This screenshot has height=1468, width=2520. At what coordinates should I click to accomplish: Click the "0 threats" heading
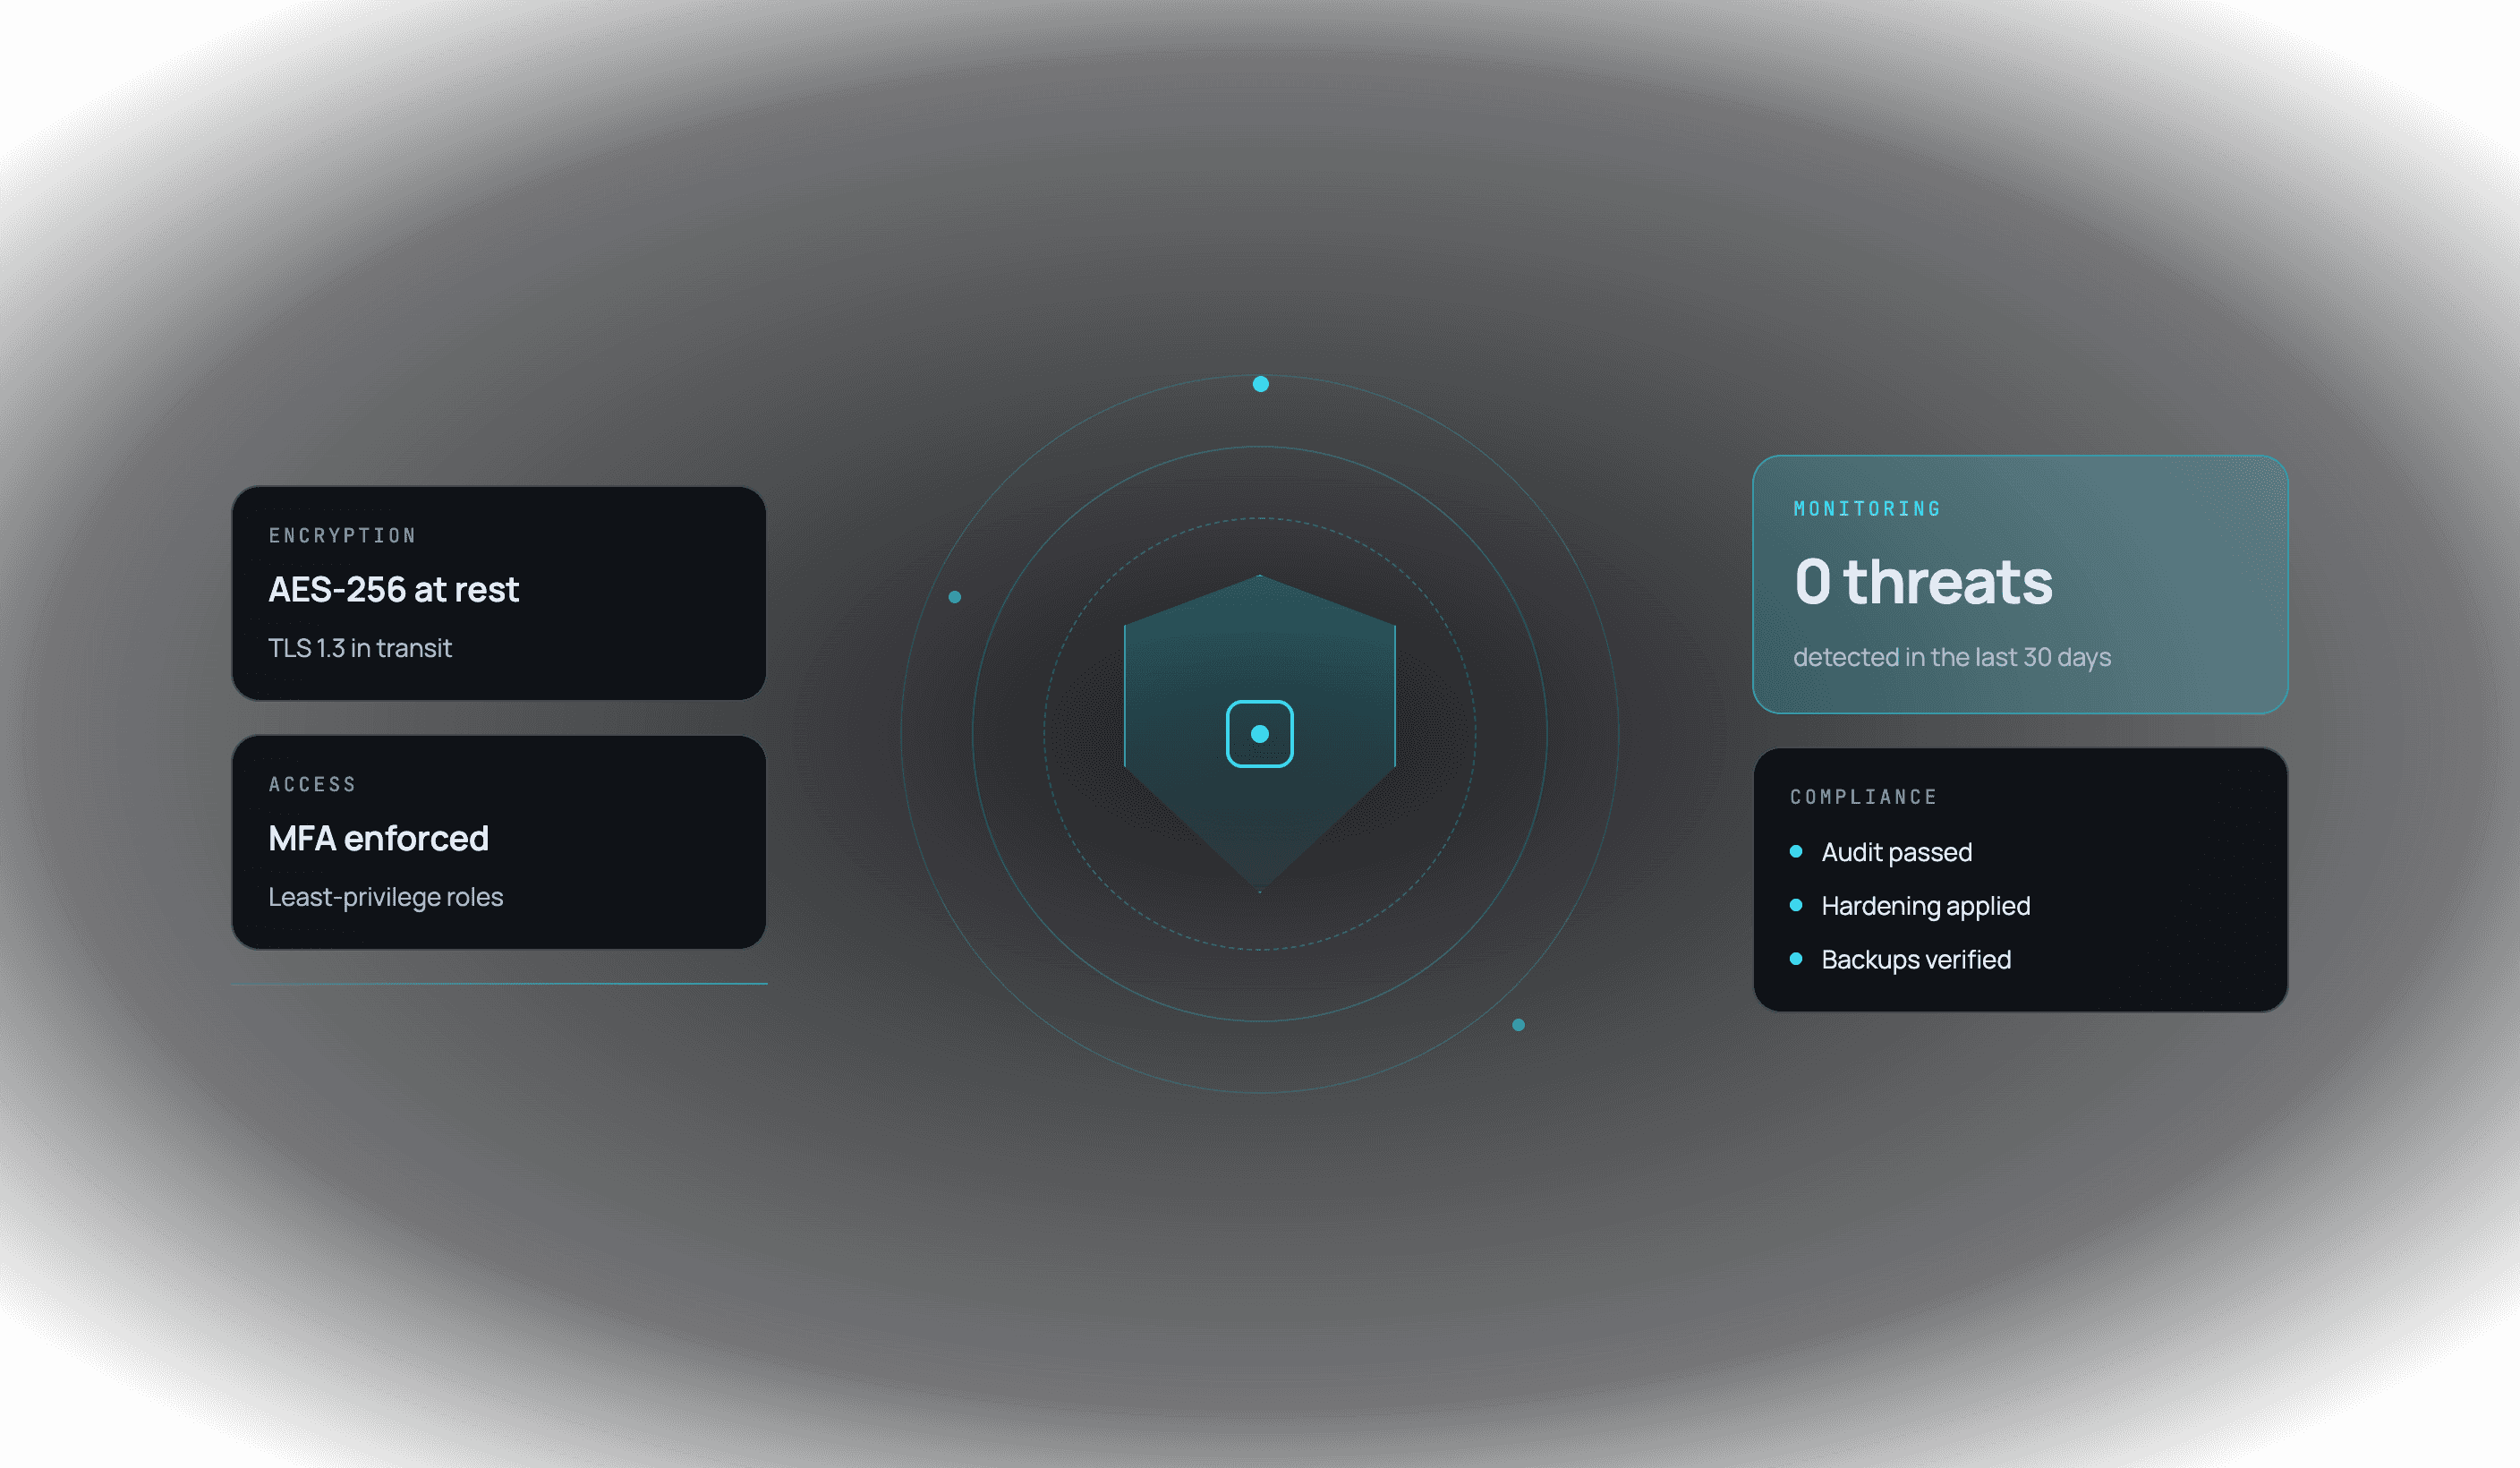1923,582
